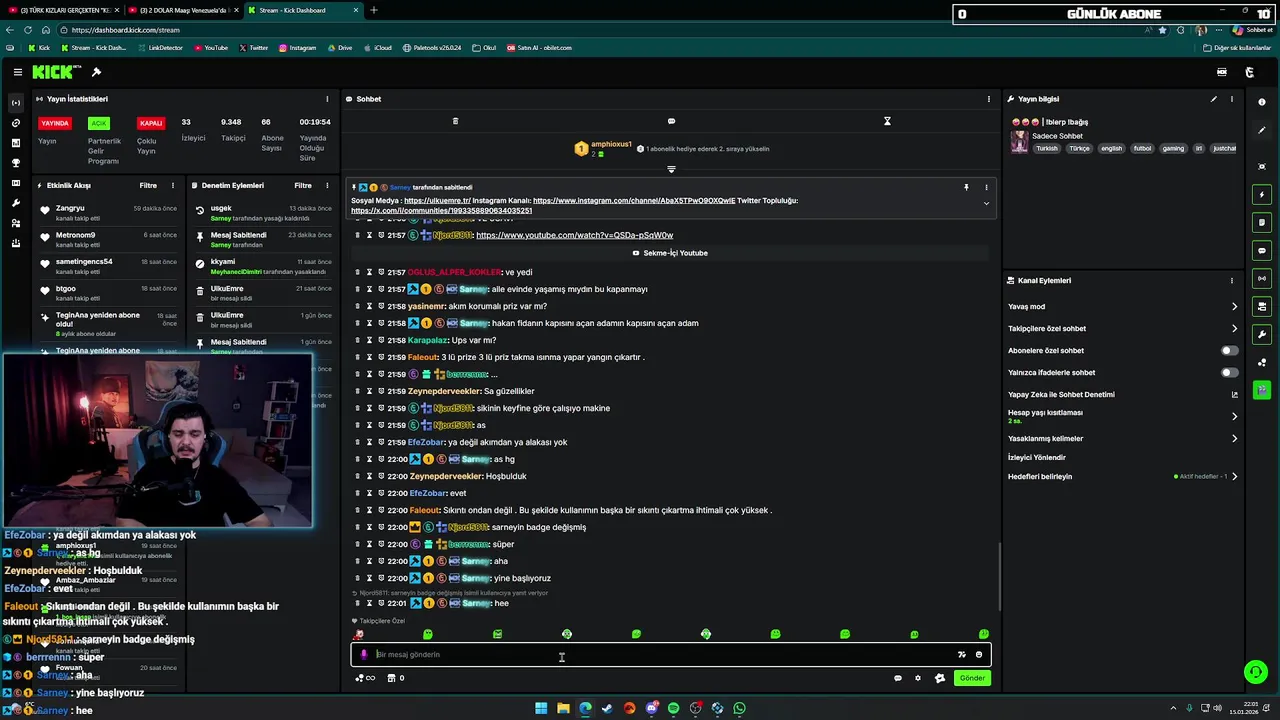
Task: Click the hourglass icon above chat
Action: point(887,121)
